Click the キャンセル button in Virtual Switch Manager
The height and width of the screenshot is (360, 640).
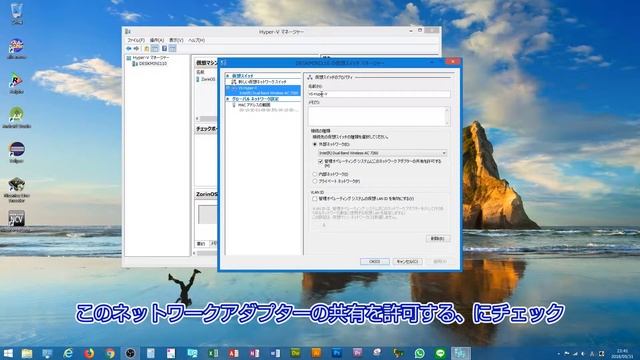pyautogui.click(x=407, y=261)
